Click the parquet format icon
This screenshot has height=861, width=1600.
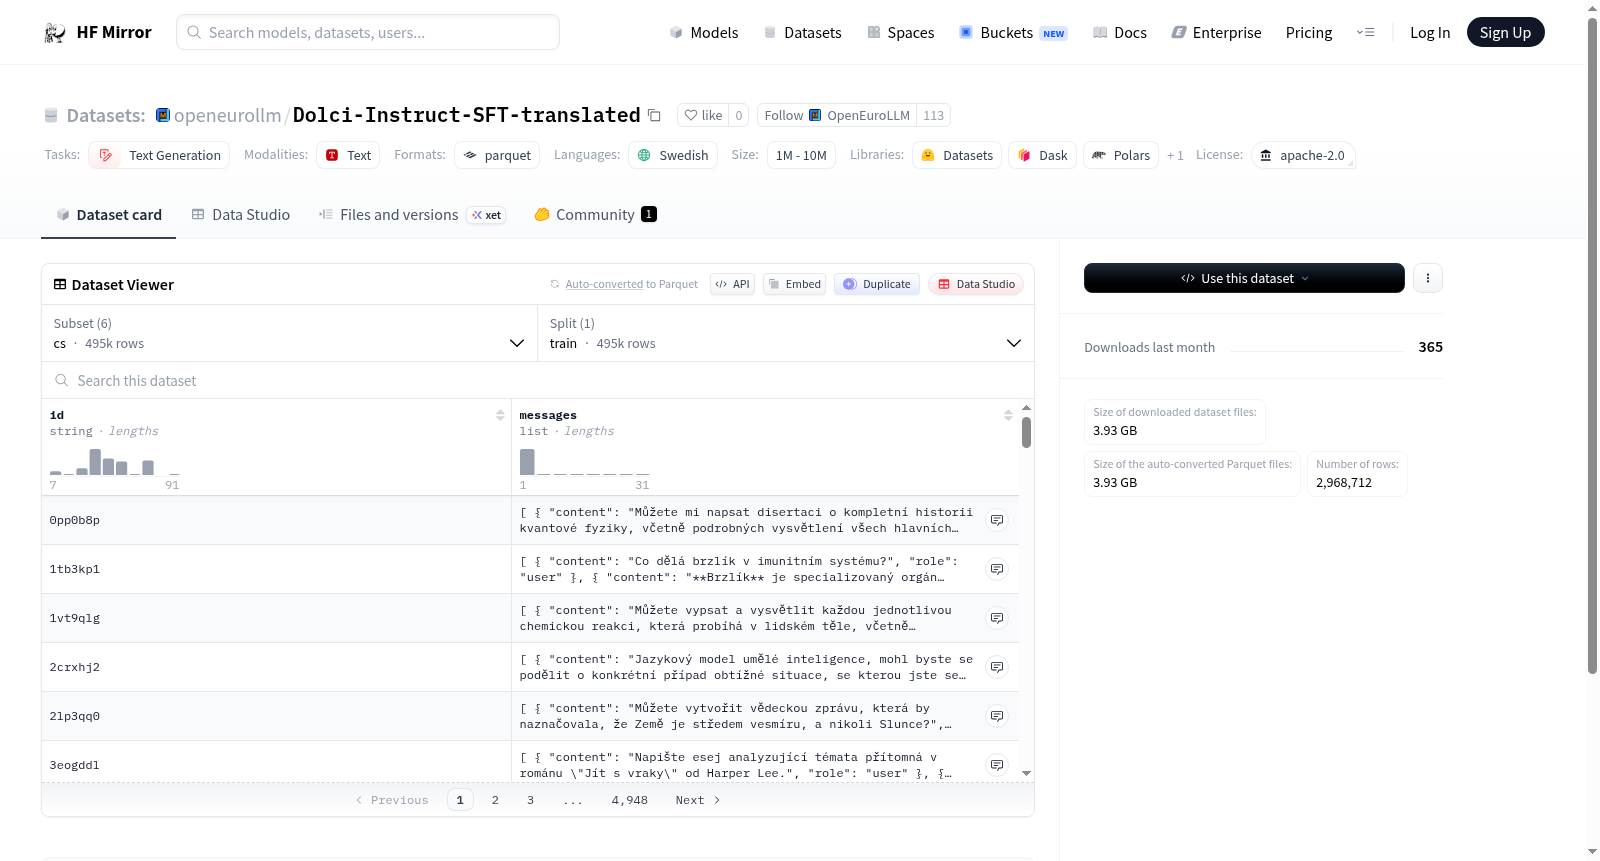[470, 155]
